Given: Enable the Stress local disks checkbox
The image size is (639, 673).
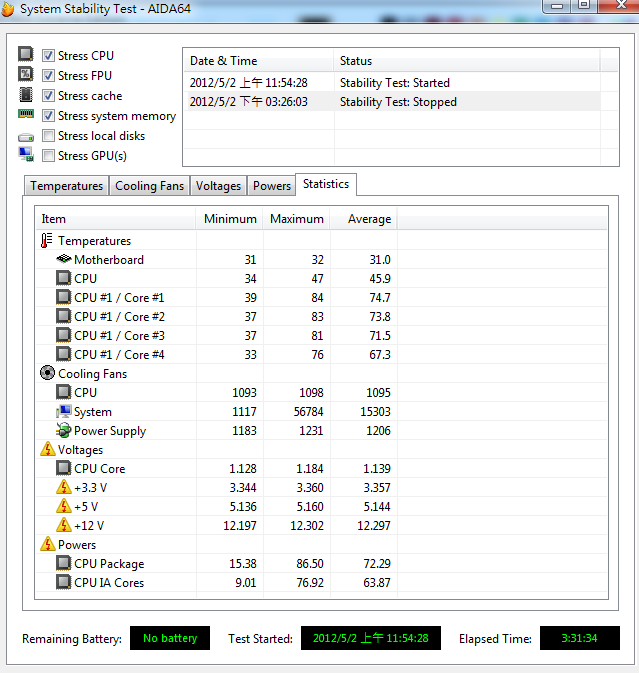Looking at the screenshot, I should (x=48, y=136).
